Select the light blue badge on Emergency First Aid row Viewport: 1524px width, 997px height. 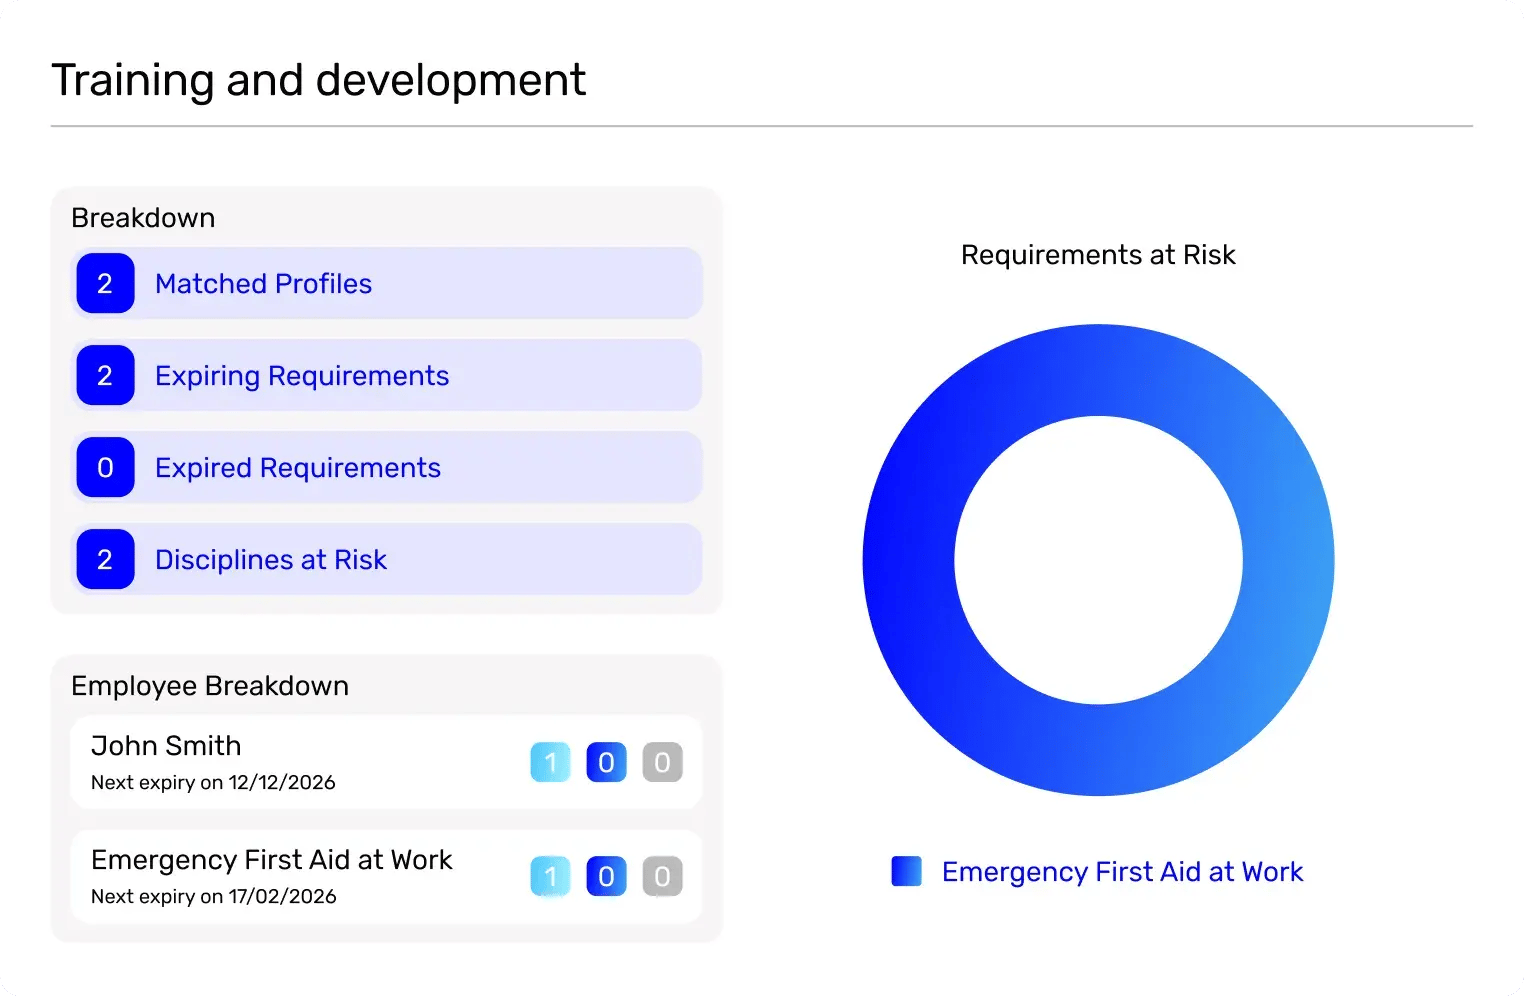coord(550,875)
